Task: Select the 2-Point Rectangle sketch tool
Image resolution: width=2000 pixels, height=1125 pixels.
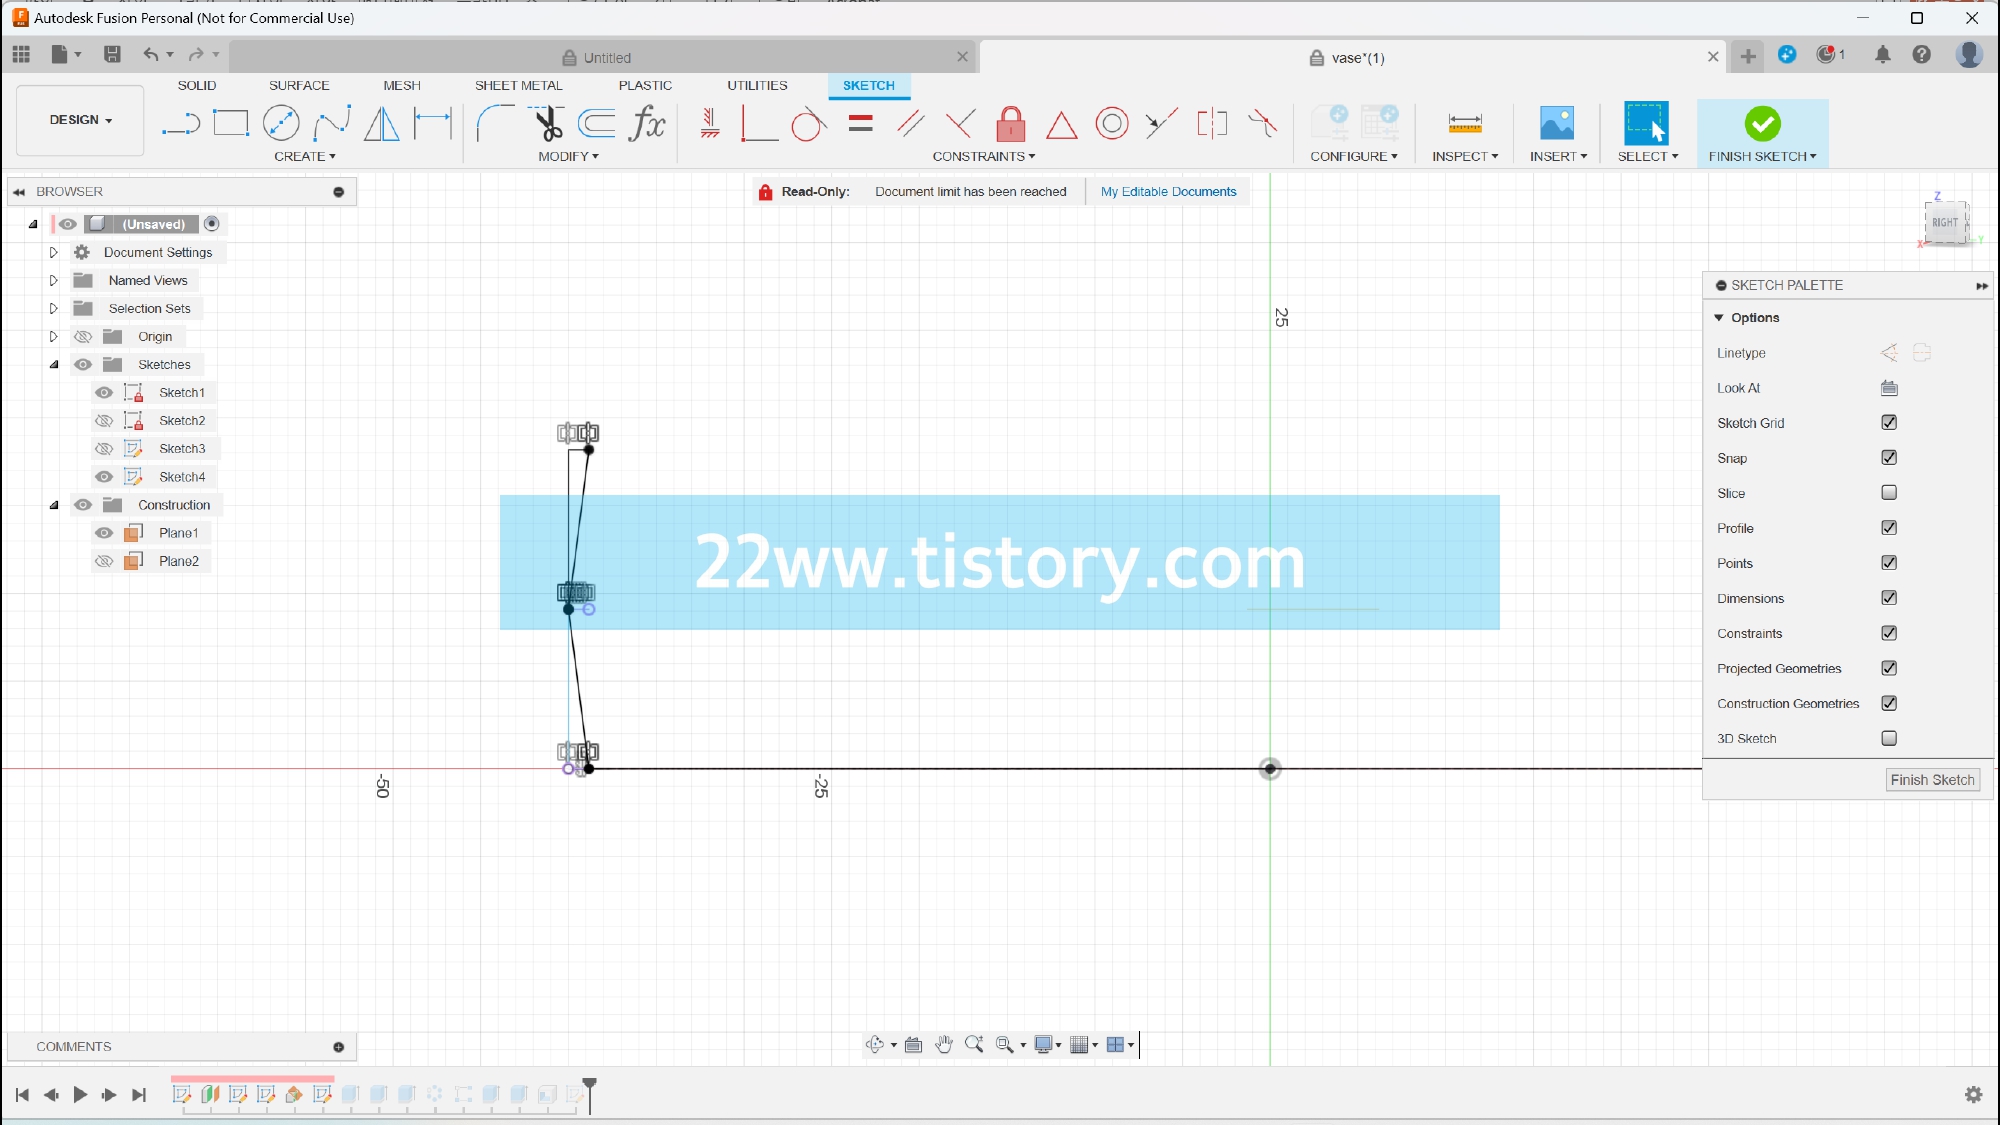Action: 231,124
